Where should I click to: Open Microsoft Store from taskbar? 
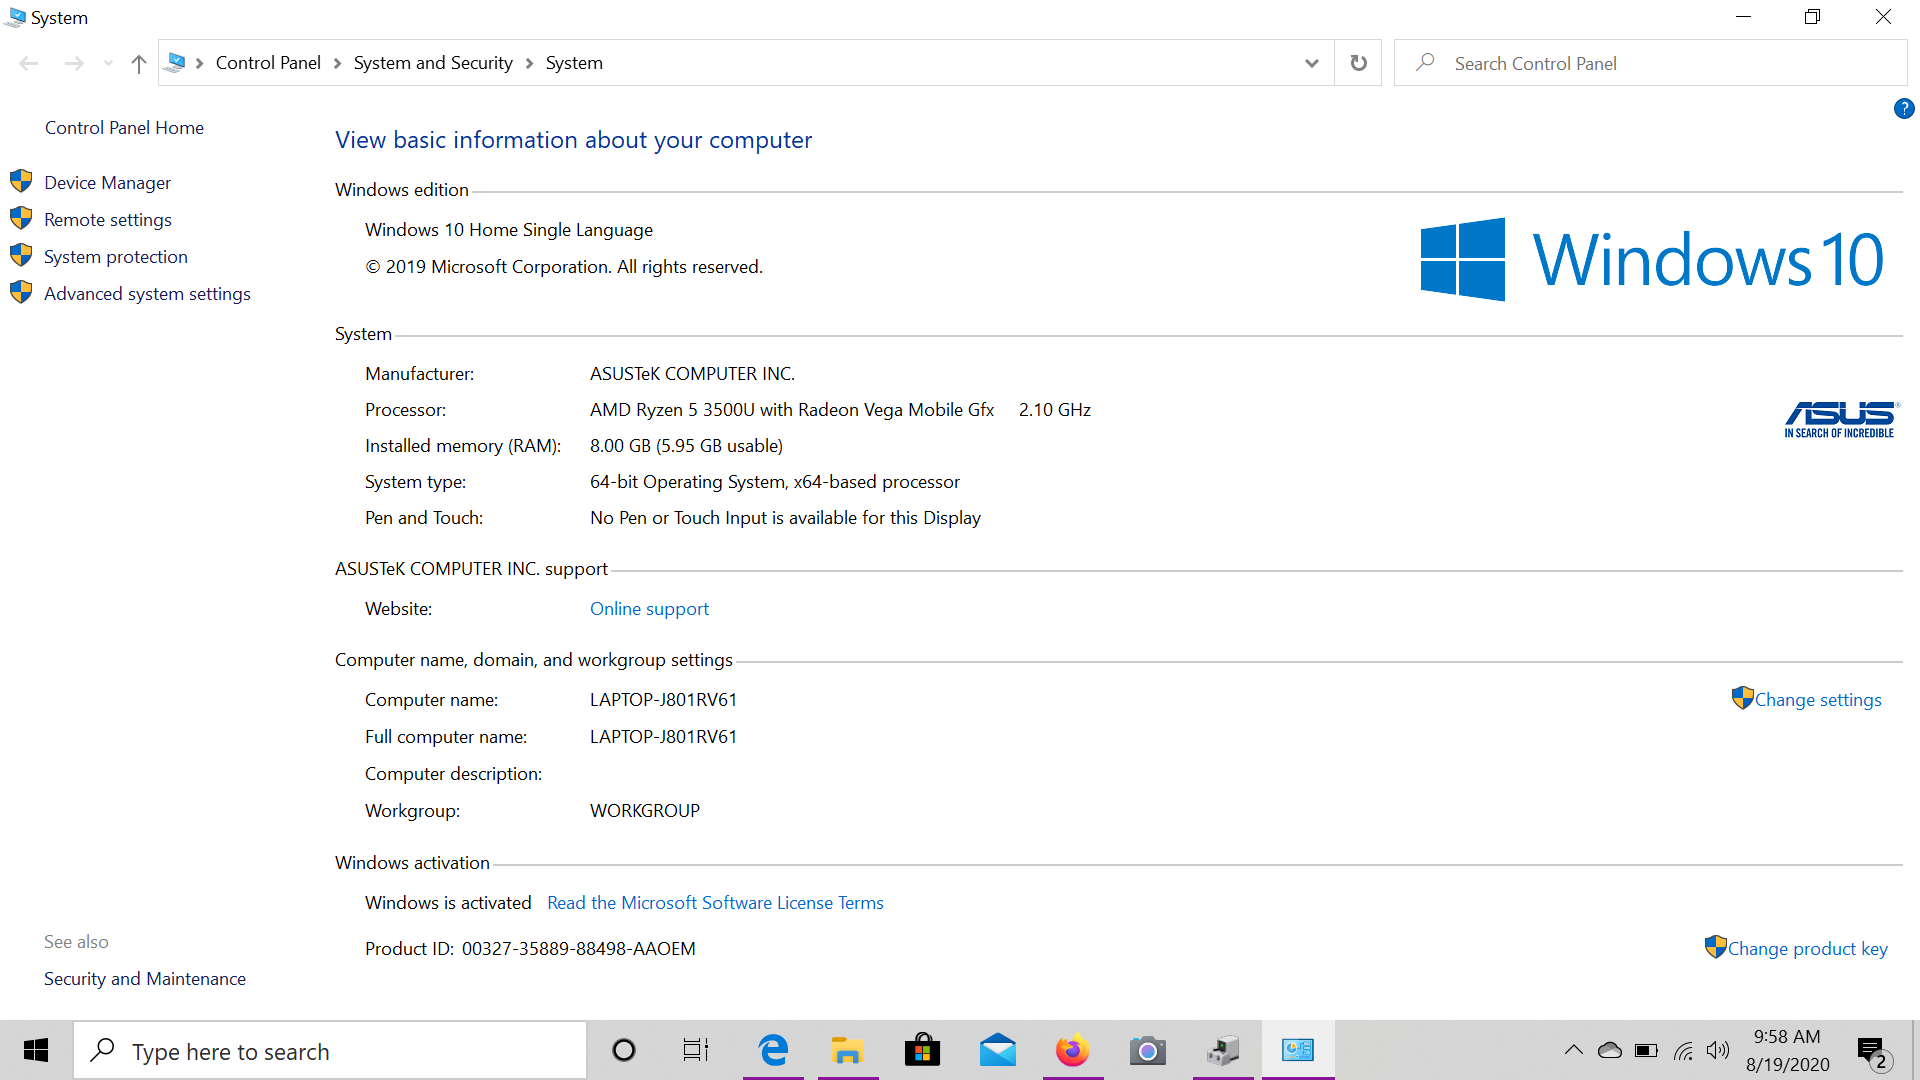click(922, 1050)
